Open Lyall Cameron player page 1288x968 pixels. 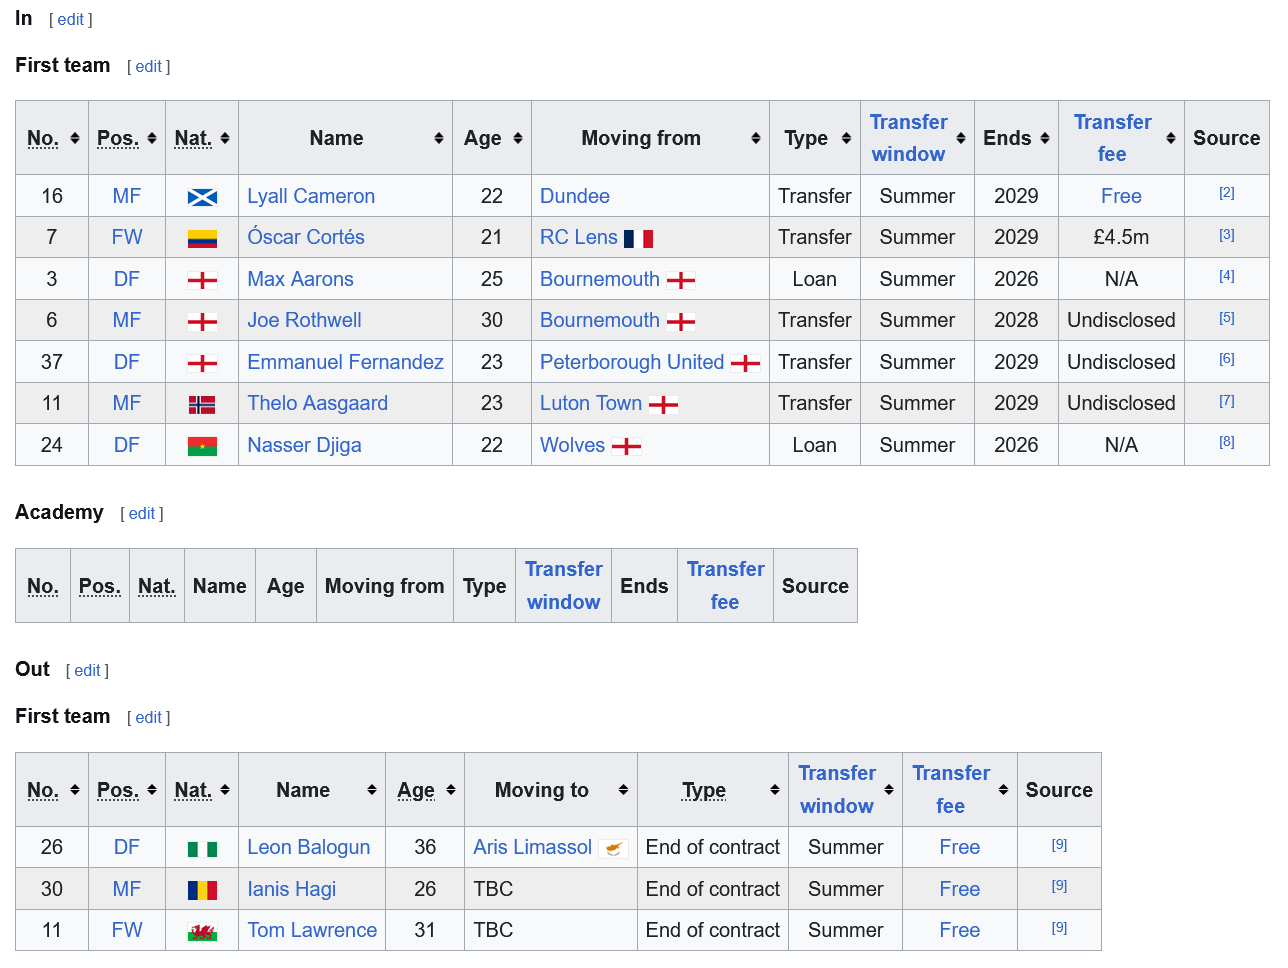pos(311,197)
